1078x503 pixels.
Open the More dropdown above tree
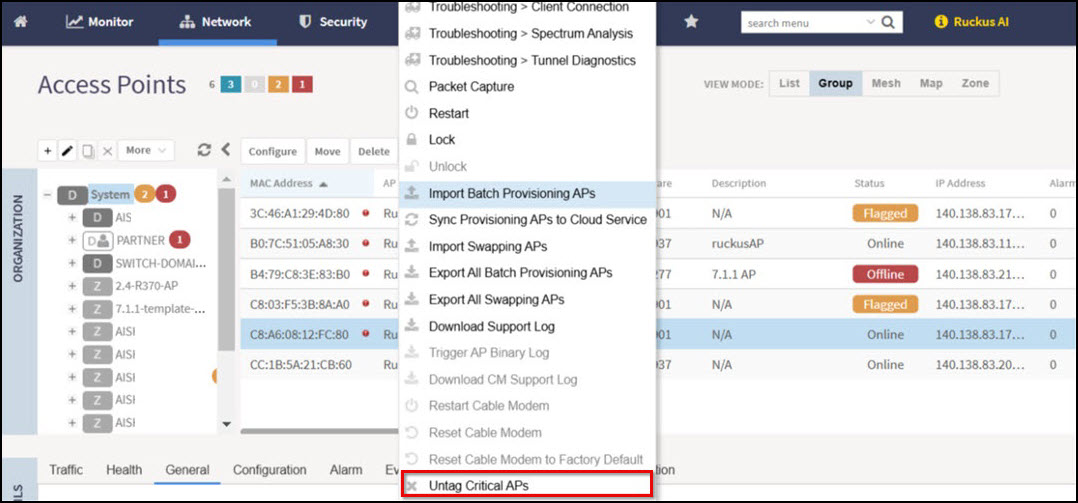tap(146, 150)
